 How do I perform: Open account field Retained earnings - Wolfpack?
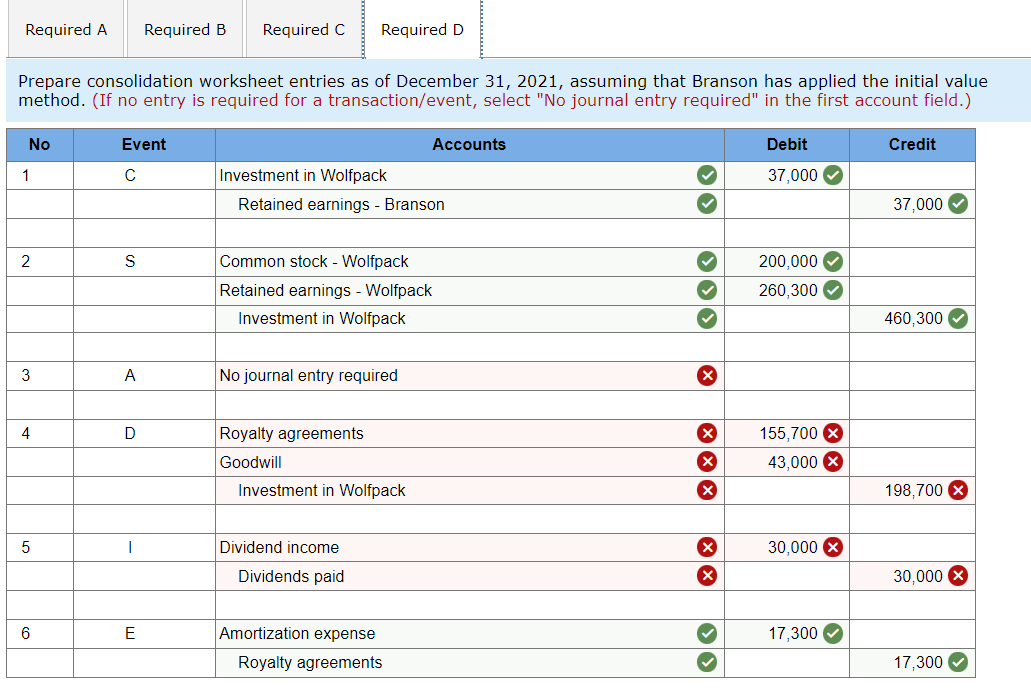click(469, 290)
